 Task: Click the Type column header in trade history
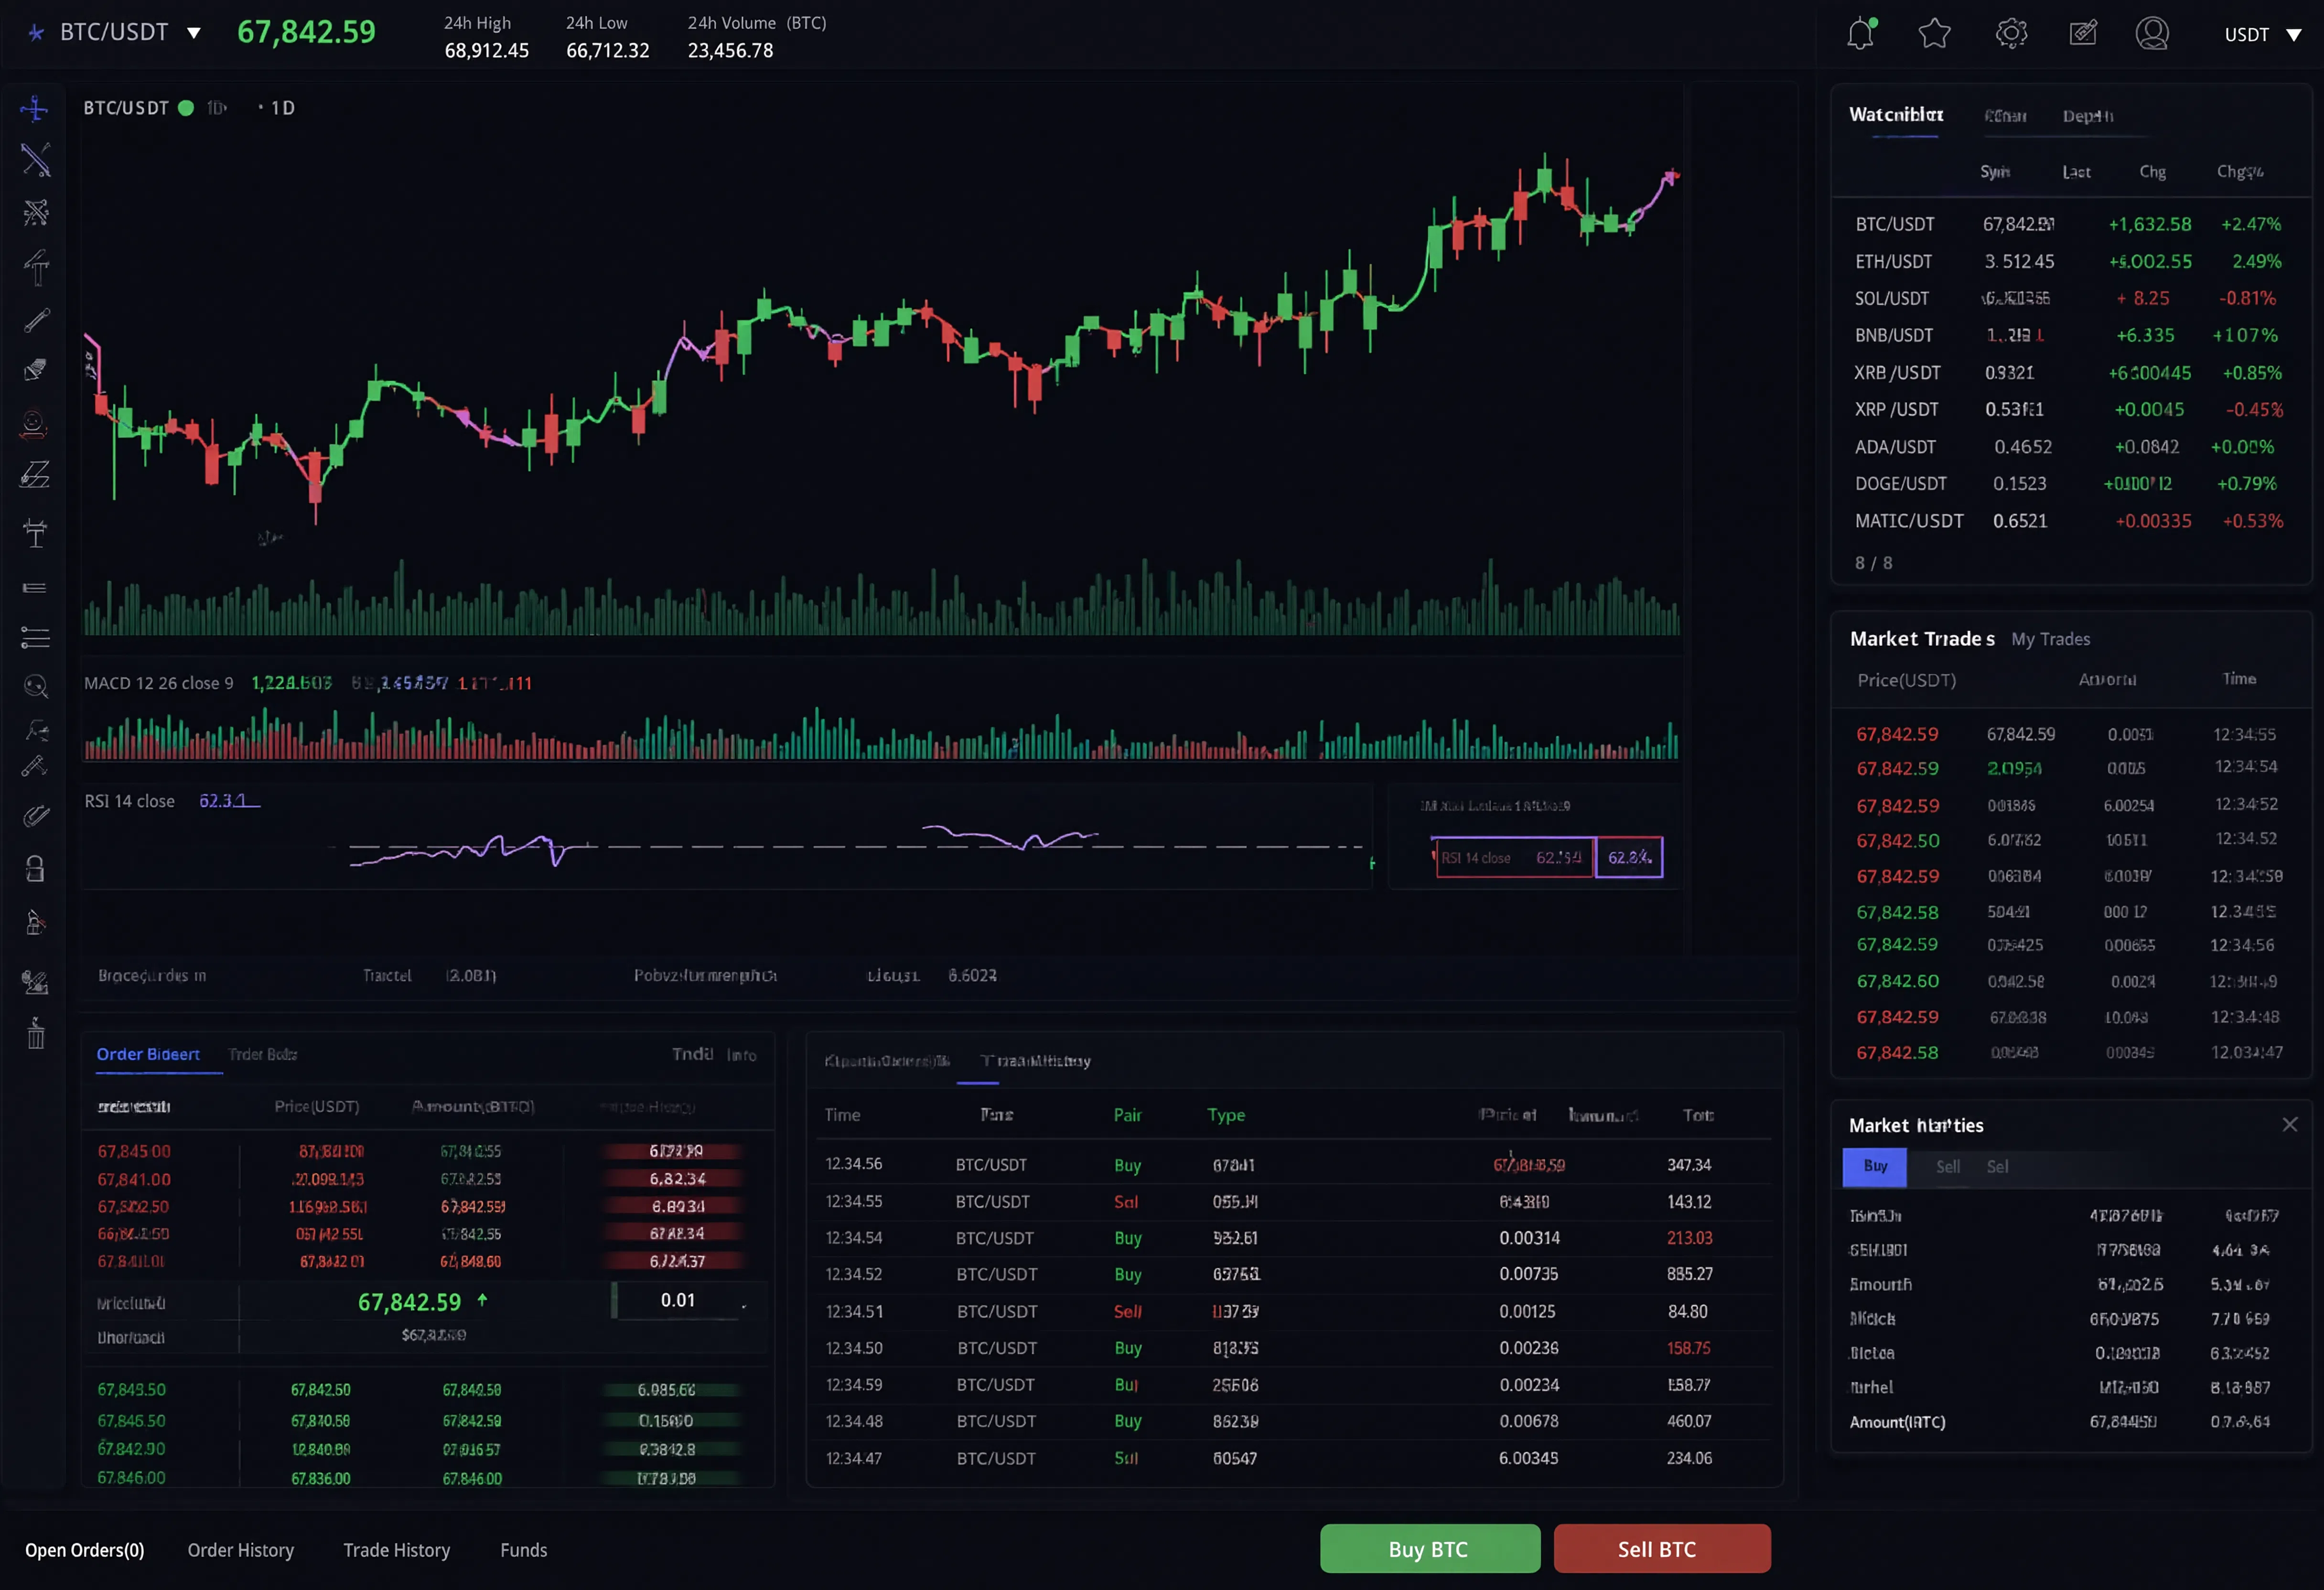pos(1225,1115)
